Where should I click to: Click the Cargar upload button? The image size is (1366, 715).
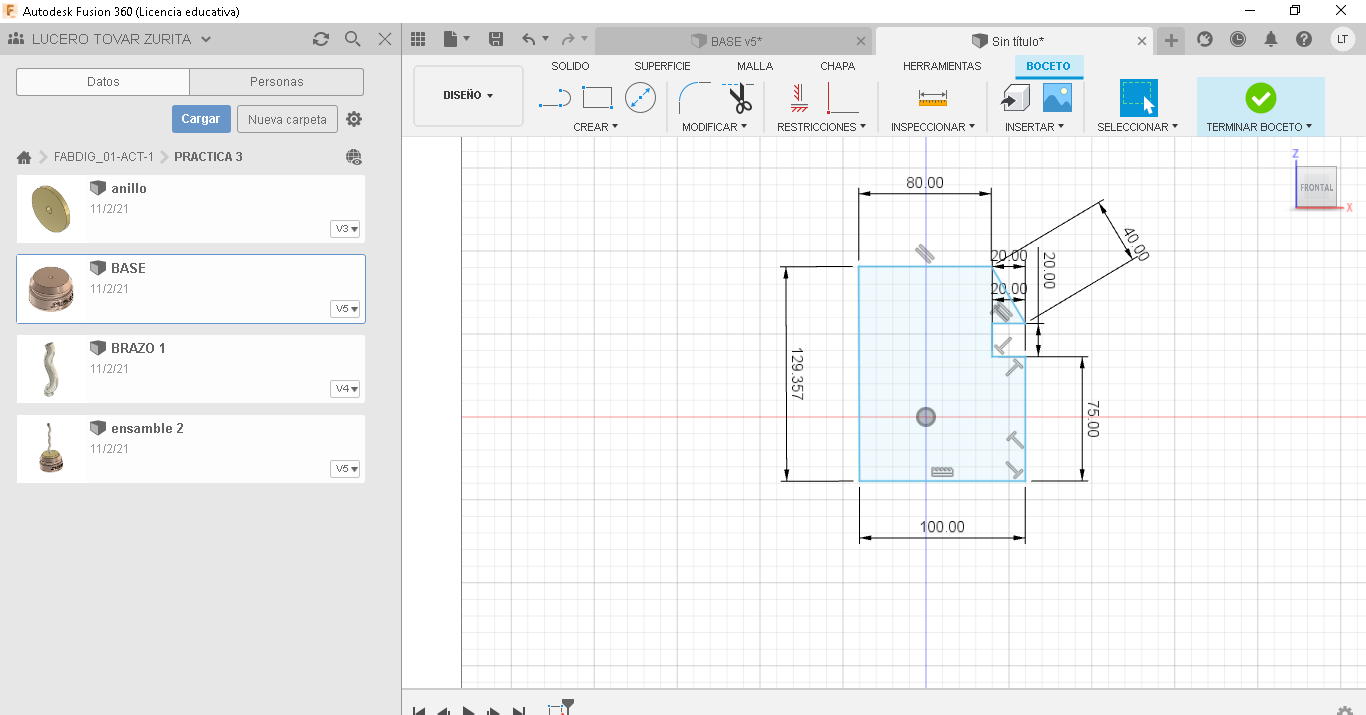pos(201,119)
